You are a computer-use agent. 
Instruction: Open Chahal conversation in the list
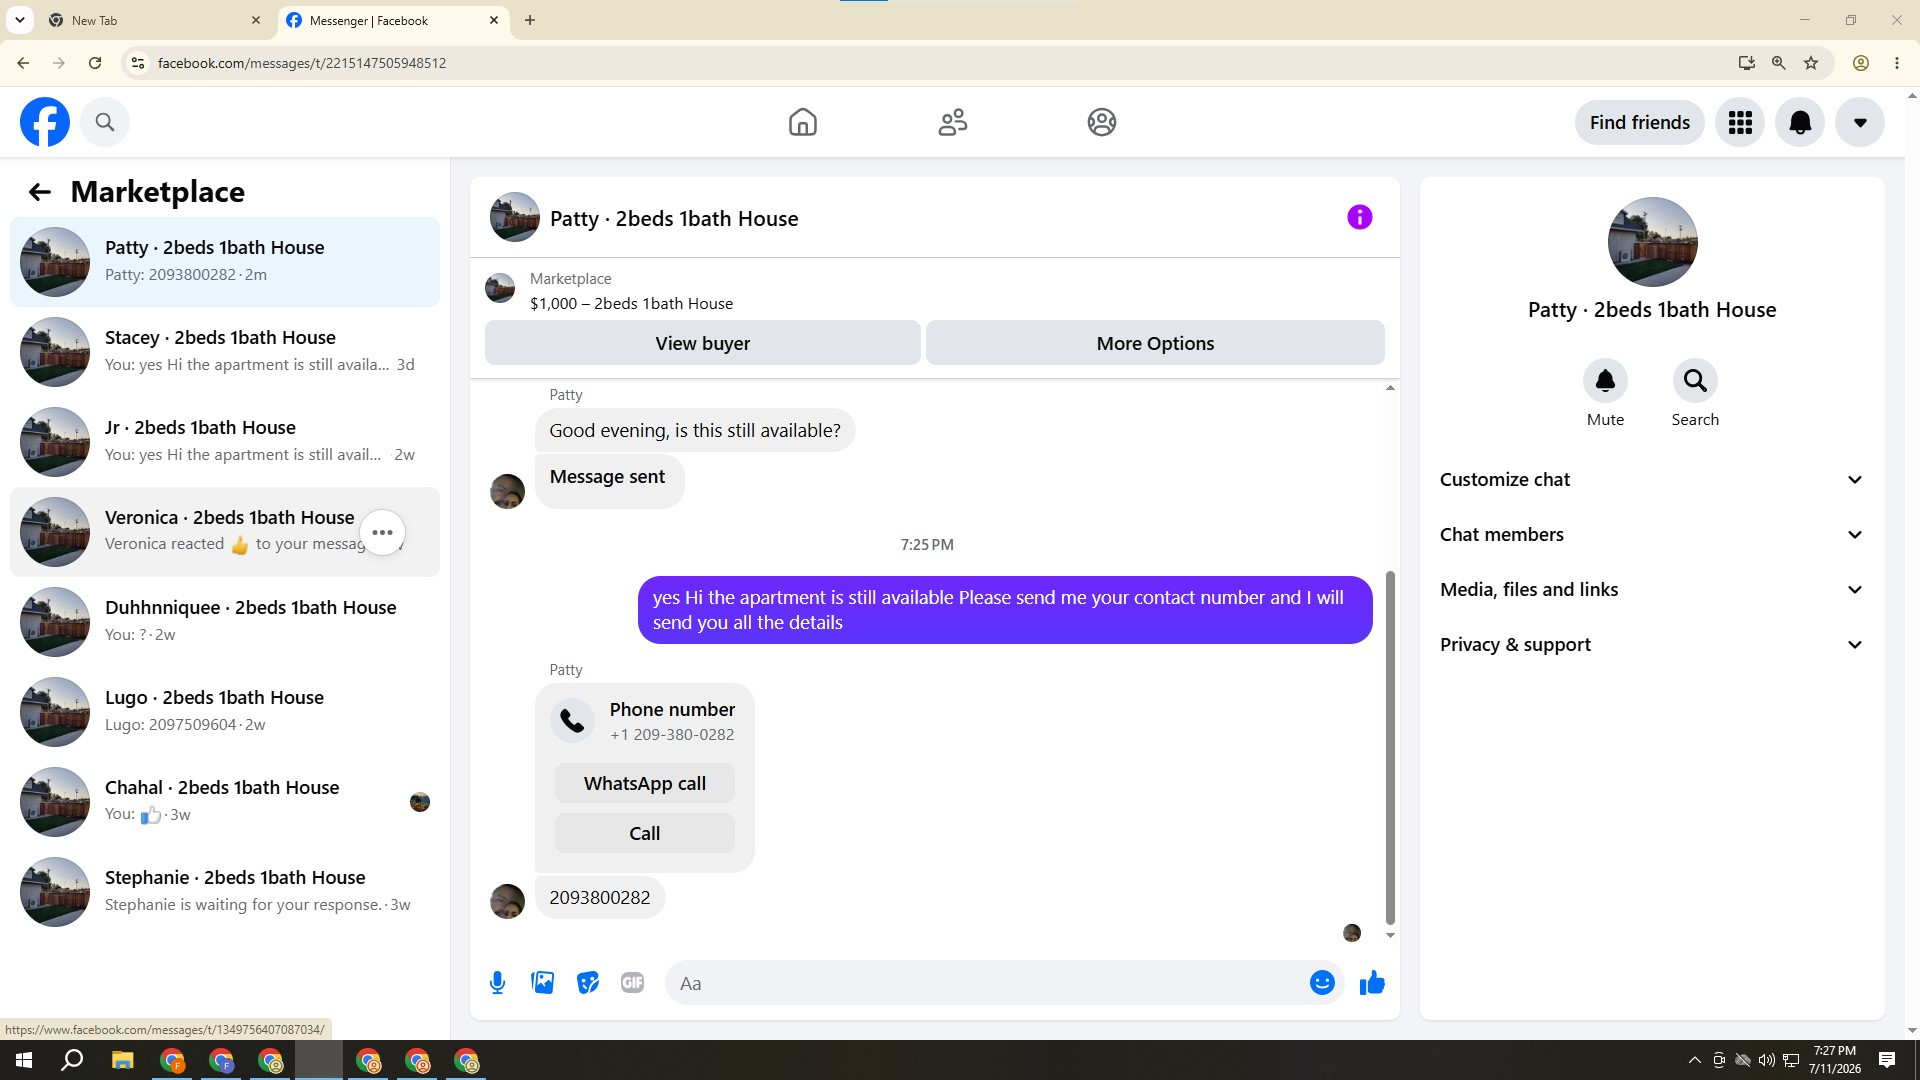click(225, 802)
